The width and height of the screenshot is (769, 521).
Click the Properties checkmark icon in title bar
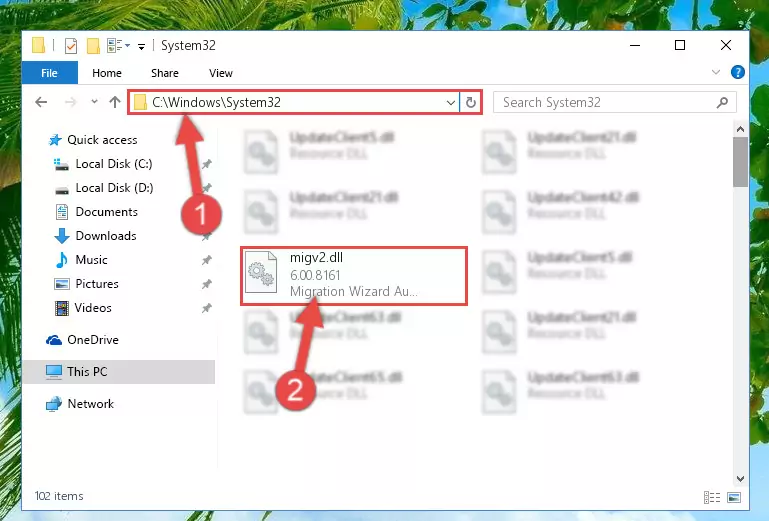click(71, 46)
